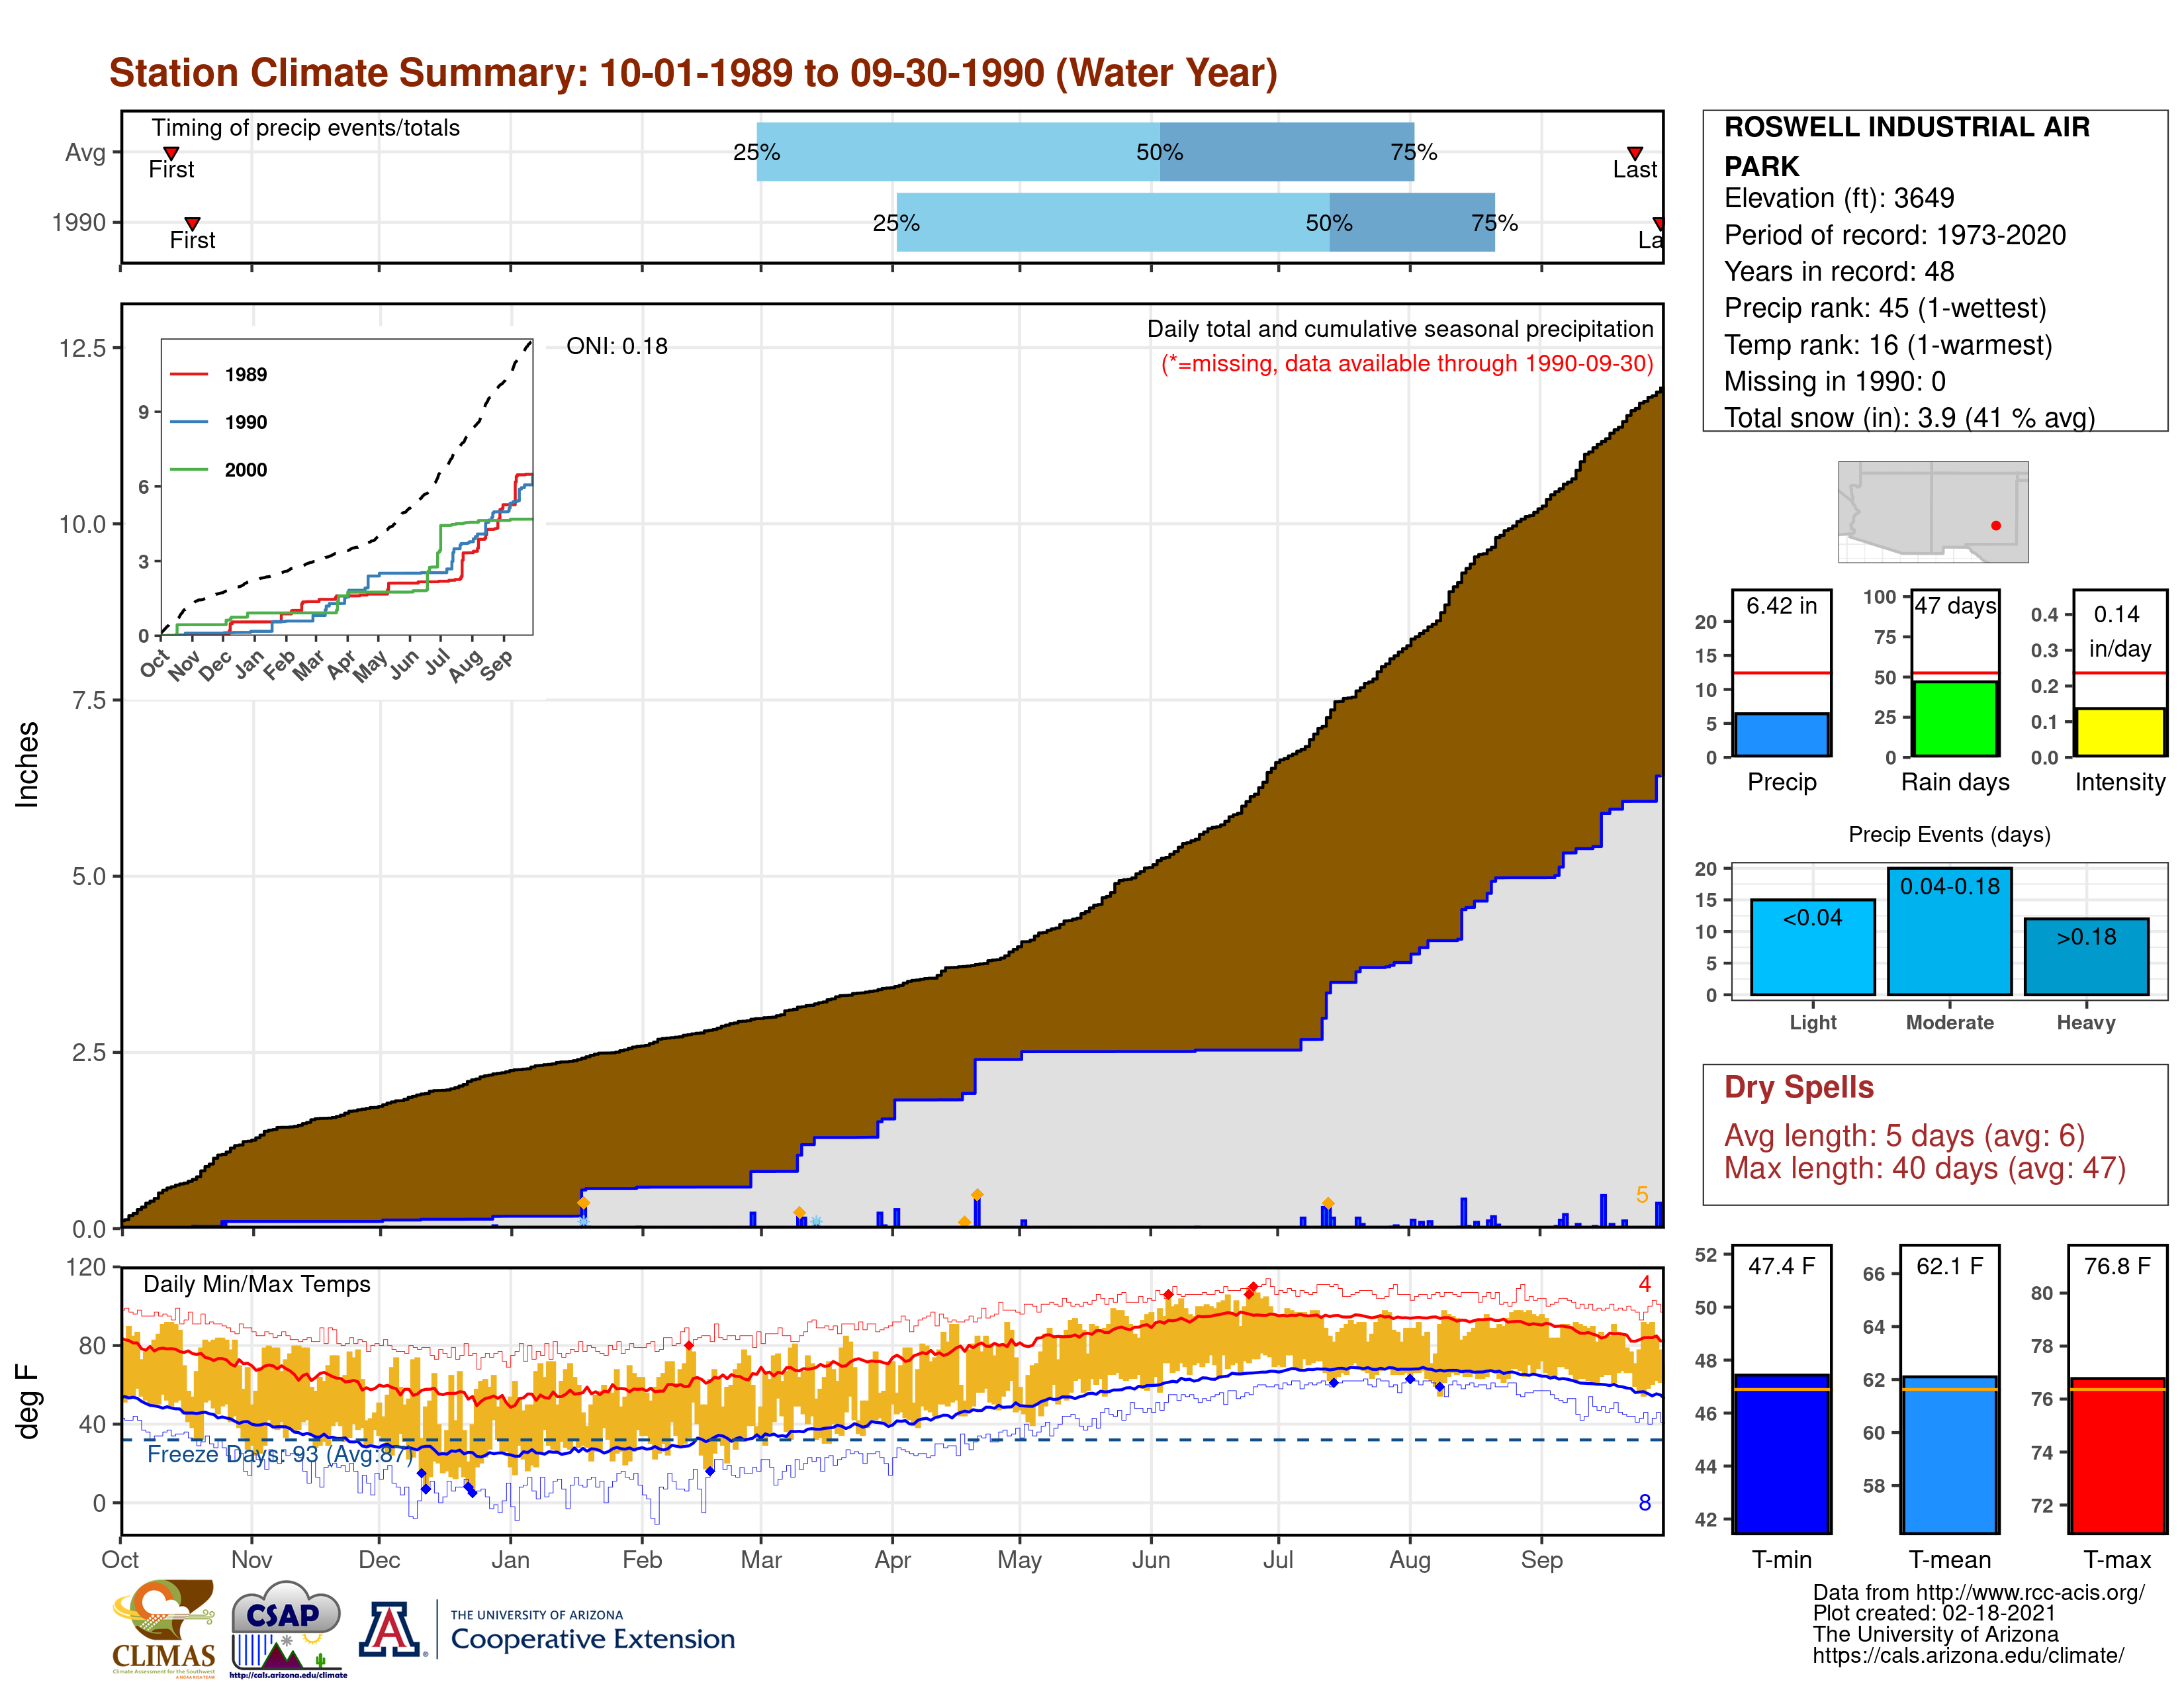The image size is (2184, 1688).
Task: Click the green 2000 legend line
Action: click(x=189, y=469)
